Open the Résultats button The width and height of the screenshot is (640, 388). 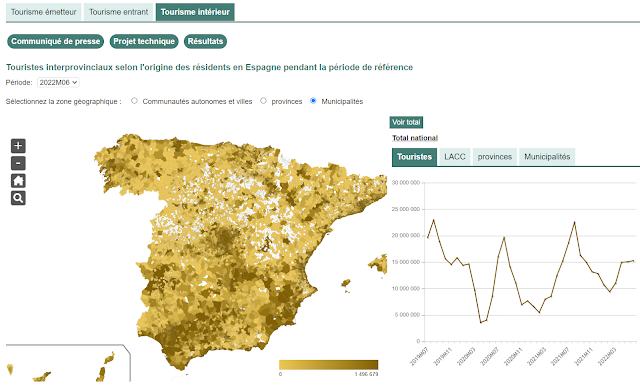coord(205,41)
